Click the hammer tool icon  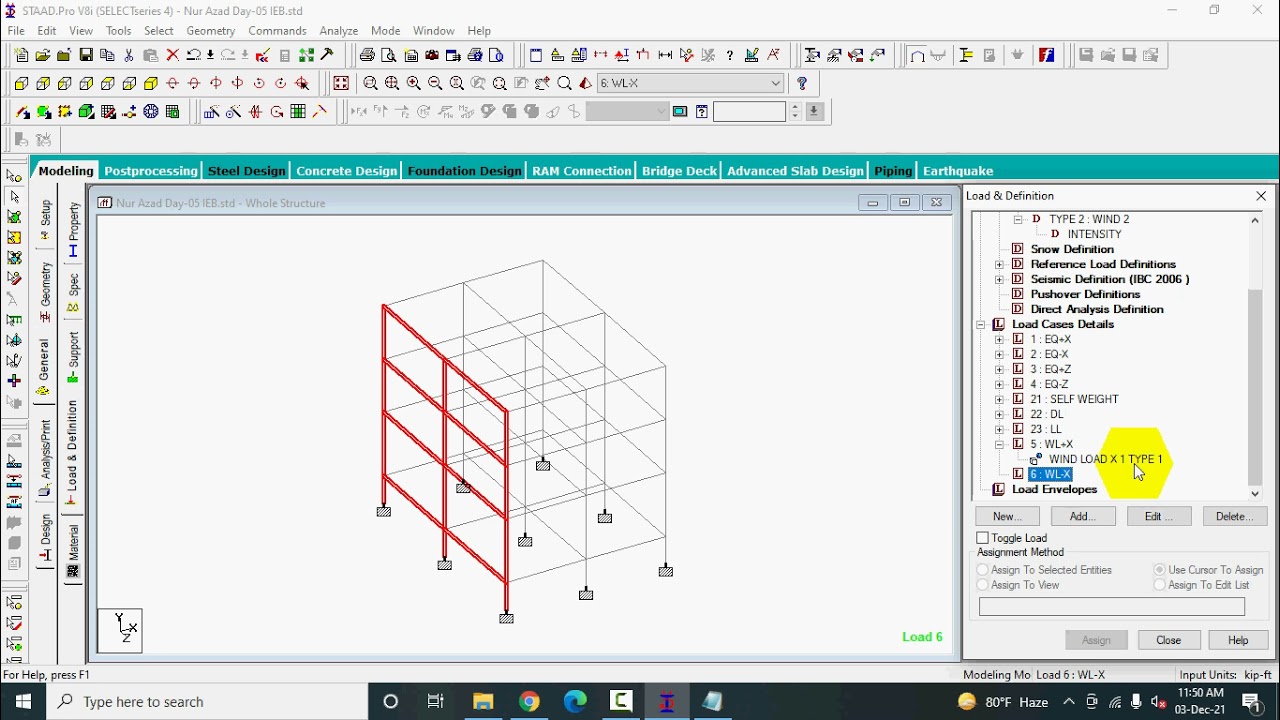[x=327, y=56]
